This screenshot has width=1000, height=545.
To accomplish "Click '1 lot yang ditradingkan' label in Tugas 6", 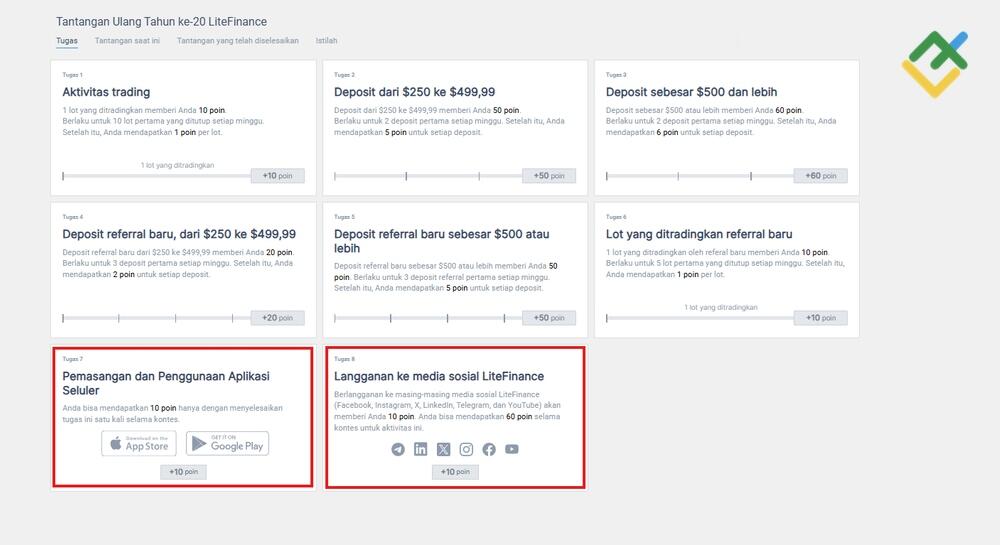I will pos(721,307).
